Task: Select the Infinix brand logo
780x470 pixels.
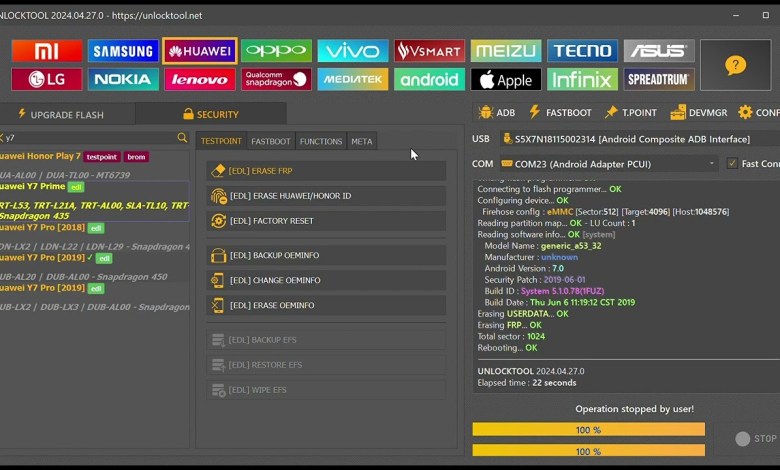Action: pos(583,80)
